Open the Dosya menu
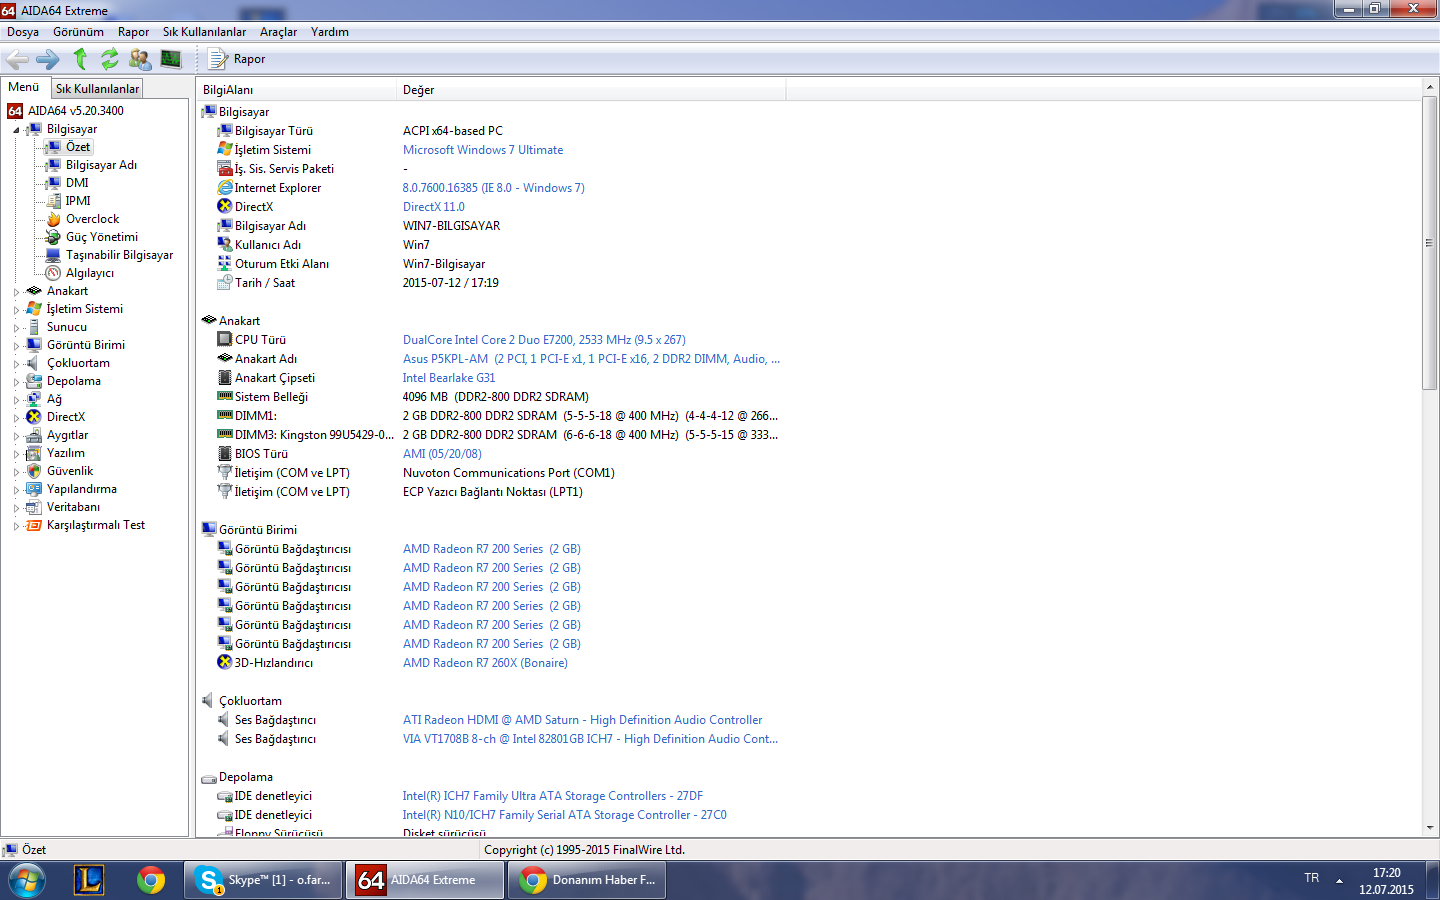The image size is (1440, 900). click(23, 32)
